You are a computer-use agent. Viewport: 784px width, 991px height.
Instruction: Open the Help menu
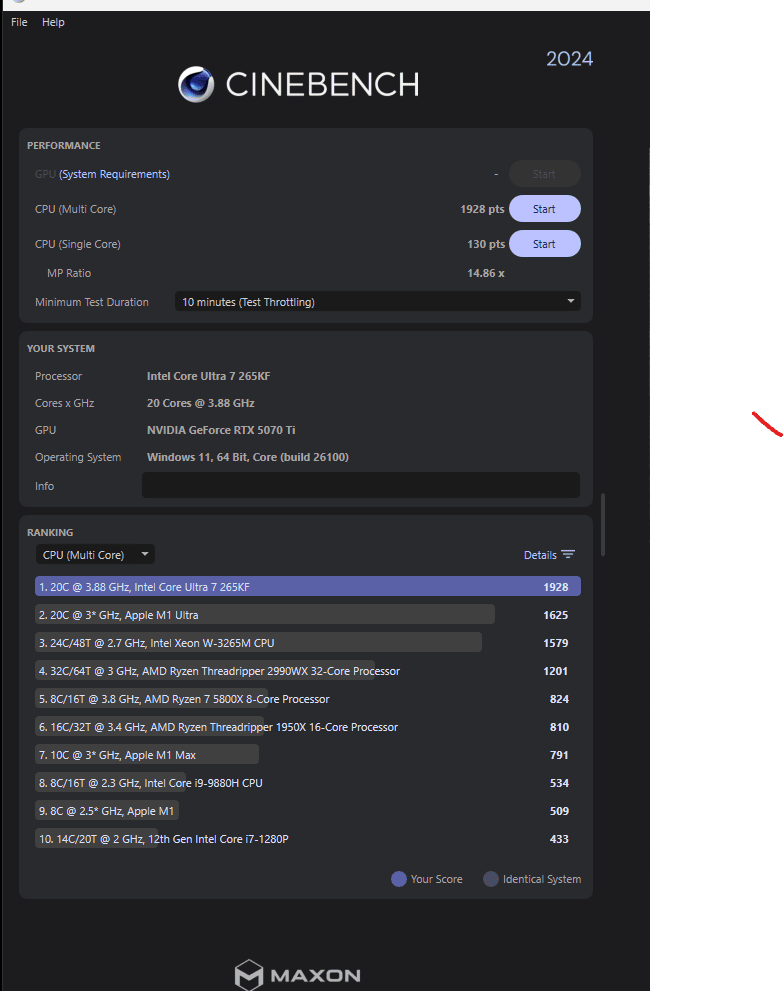click(53, 22)
